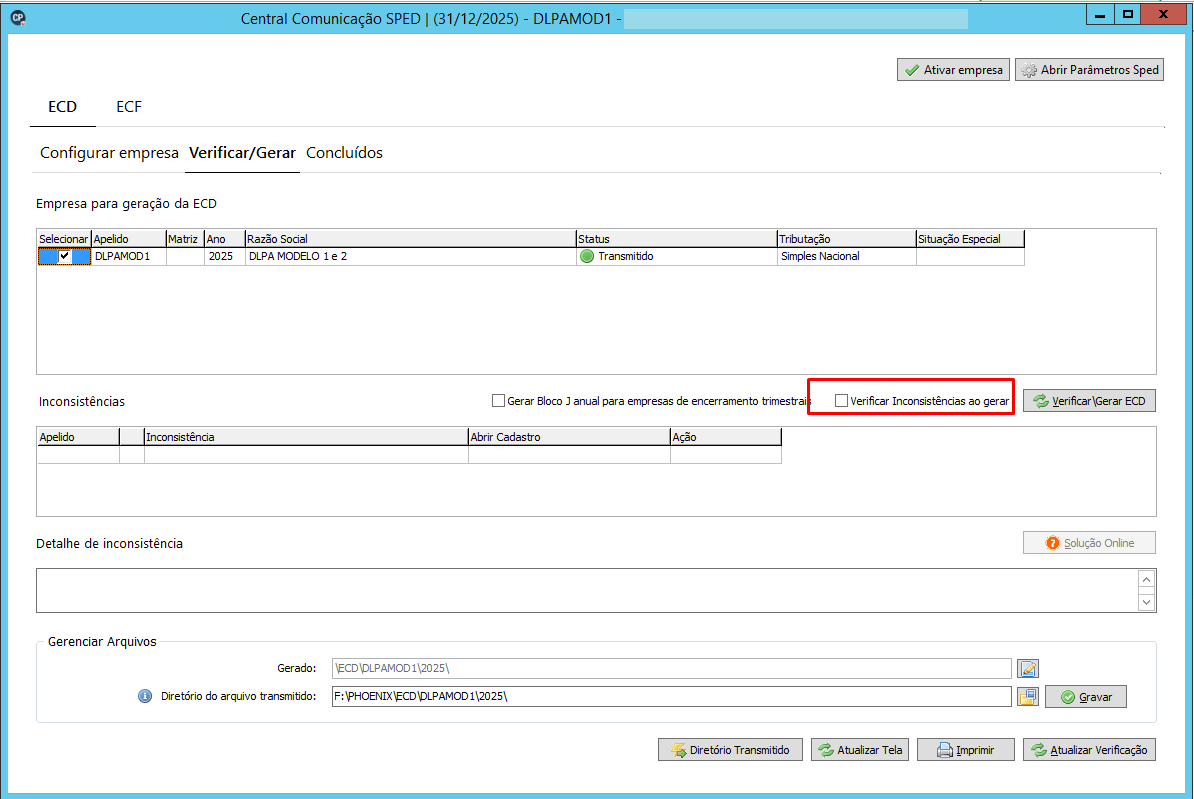Click the Imprimir button
The width and height of the screenshot is (1194, 799).
[966, 750]
